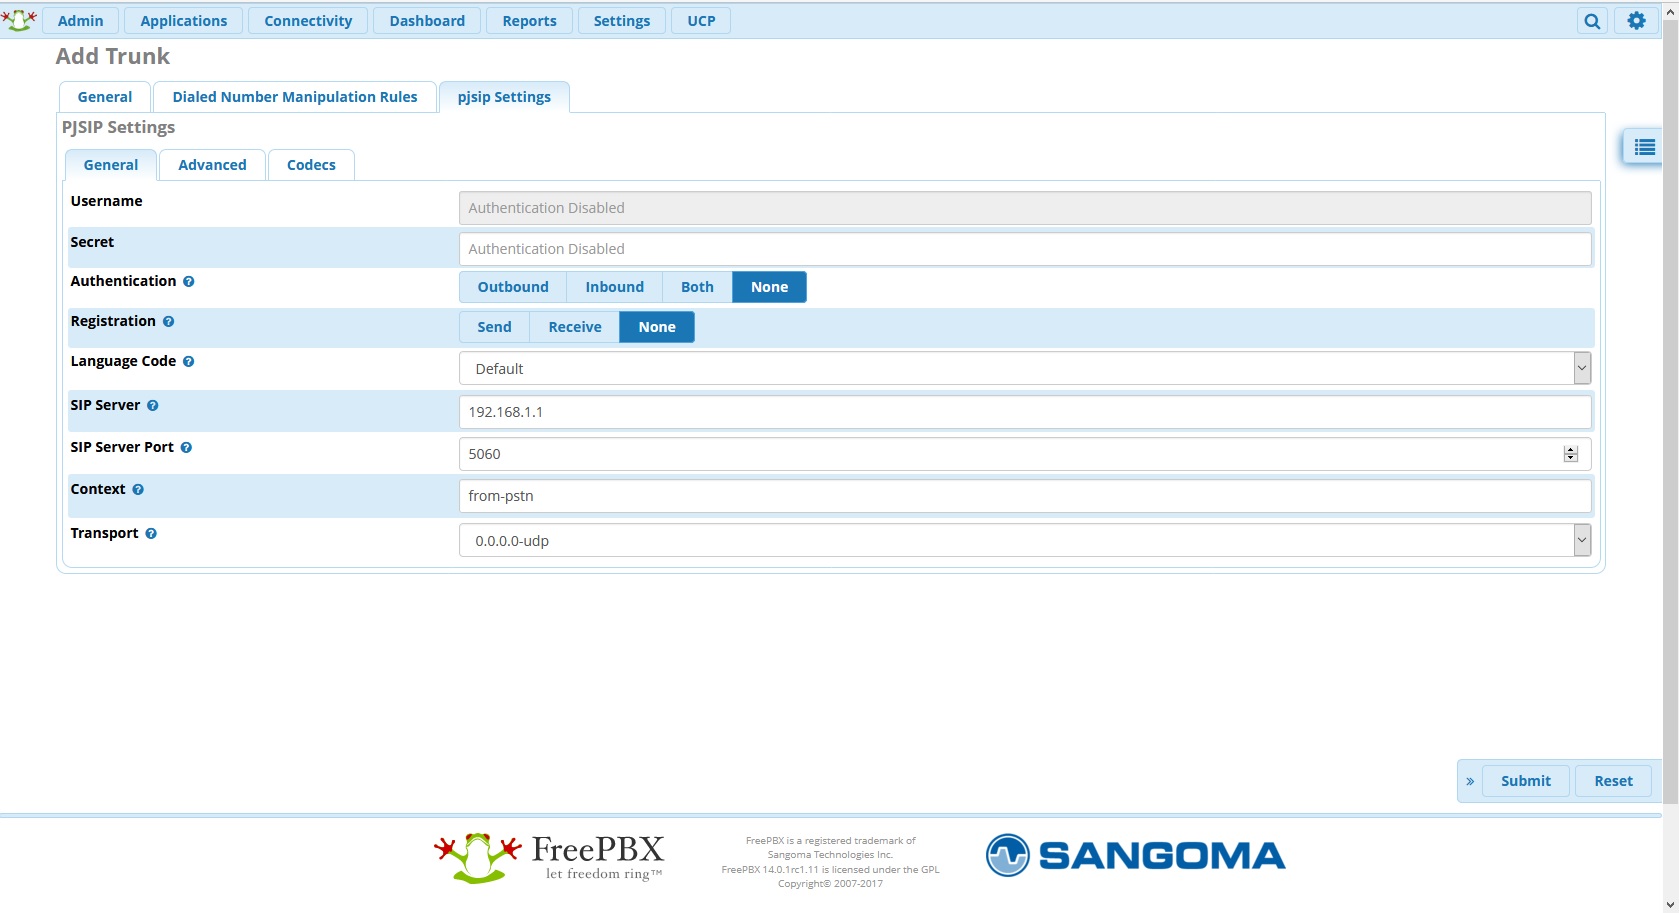Click the gear settings icon top right
This screenshot has width=1679, height=913.
pyautogui.click(x=1636, y=21)
